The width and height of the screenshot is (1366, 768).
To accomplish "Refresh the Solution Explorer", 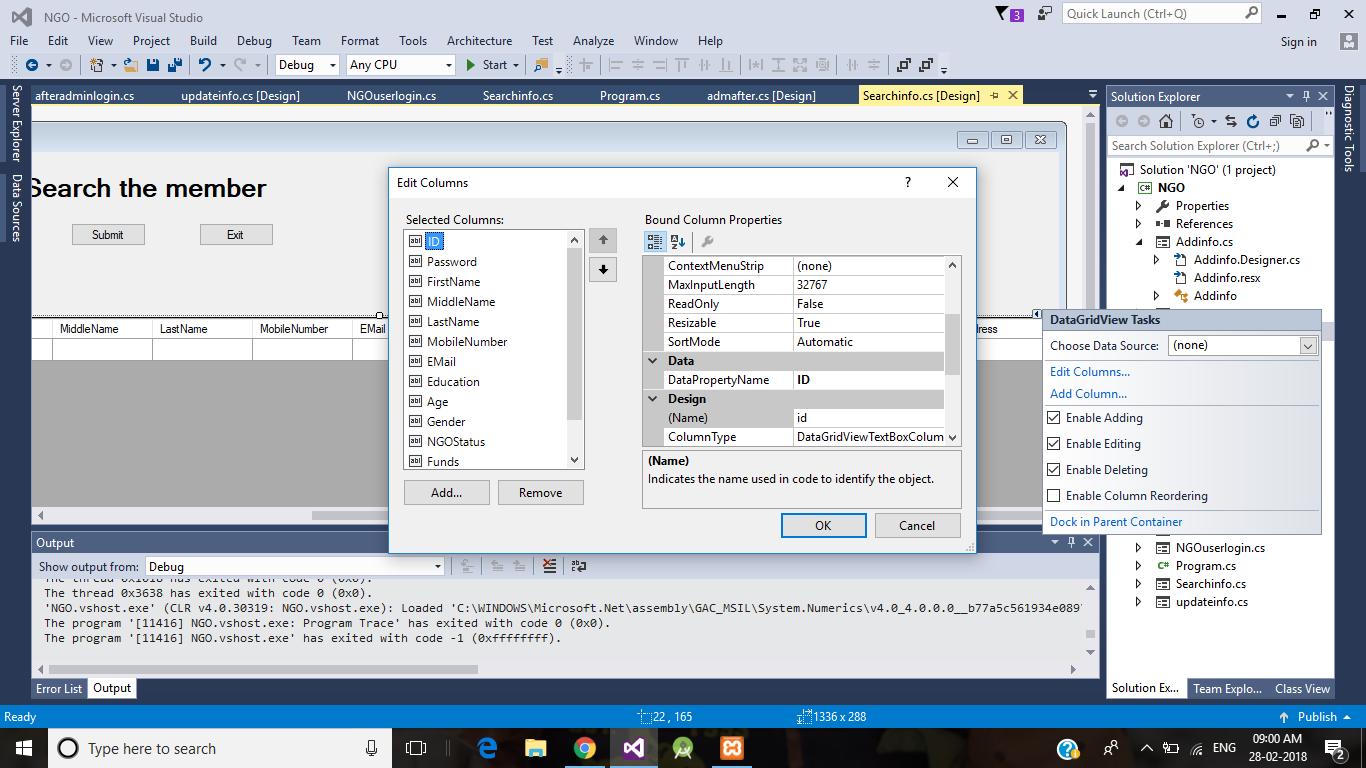I will pos(1254,121).
